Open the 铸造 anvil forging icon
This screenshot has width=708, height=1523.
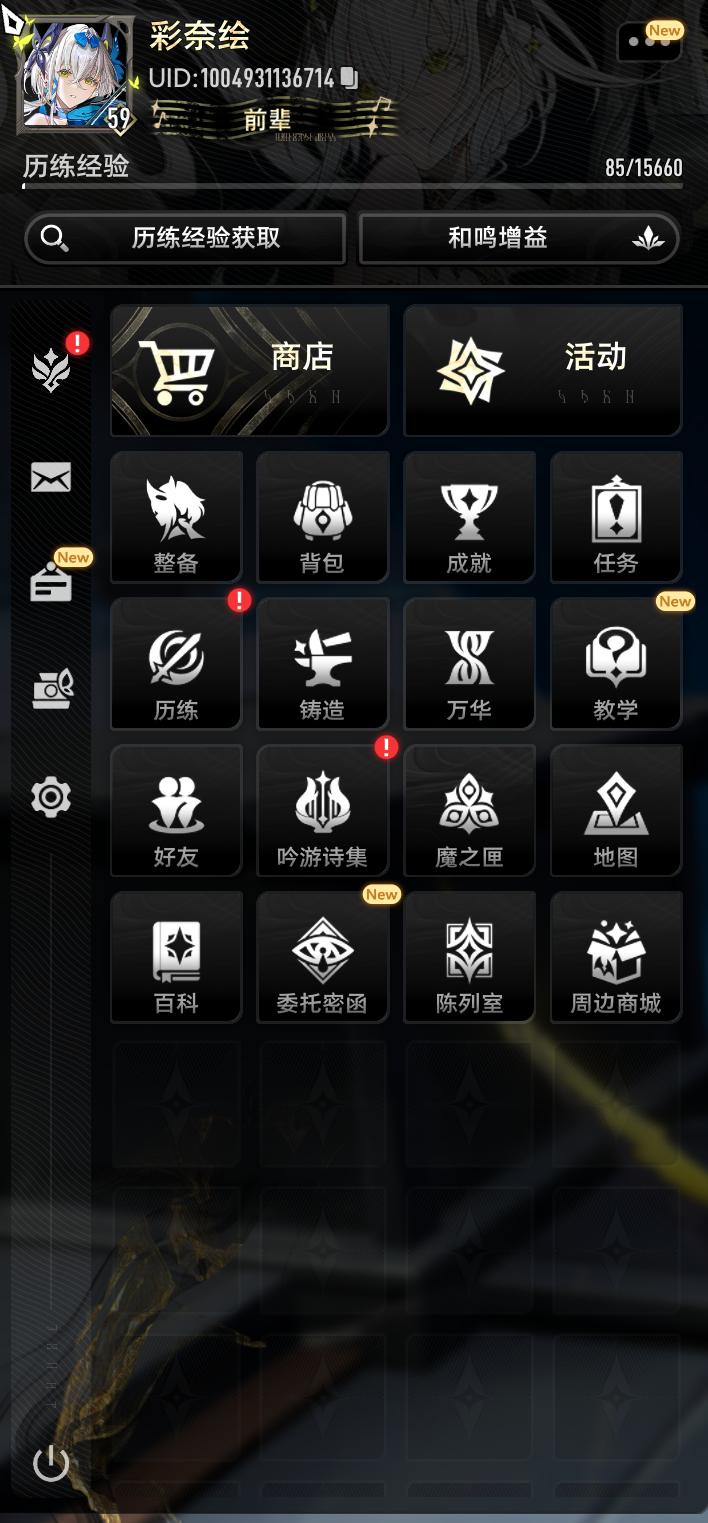[x=322, y=664]
